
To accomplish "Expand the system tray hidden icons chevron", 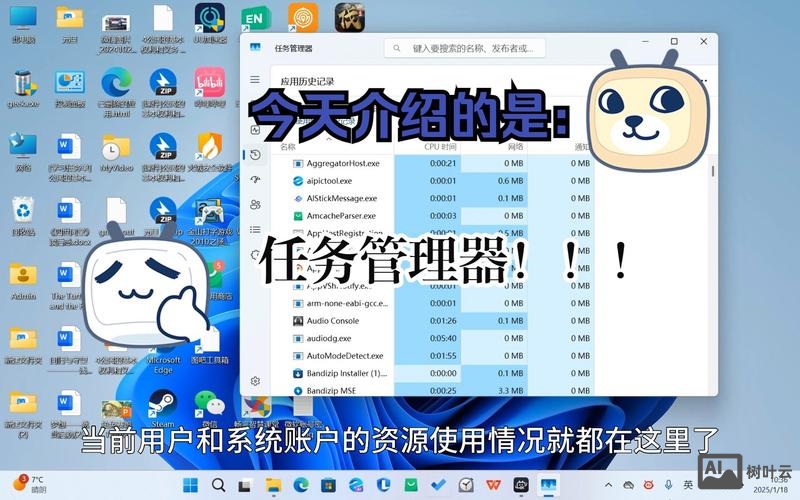I will click(x=608, y=485).
